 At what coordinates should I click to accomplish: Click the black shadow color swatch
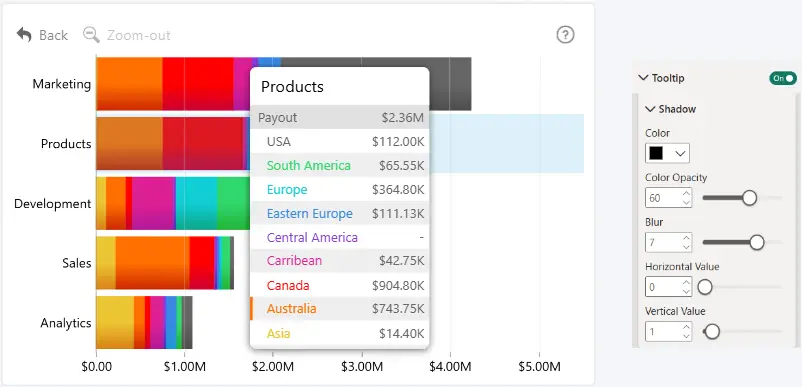(x=656, y=153)
